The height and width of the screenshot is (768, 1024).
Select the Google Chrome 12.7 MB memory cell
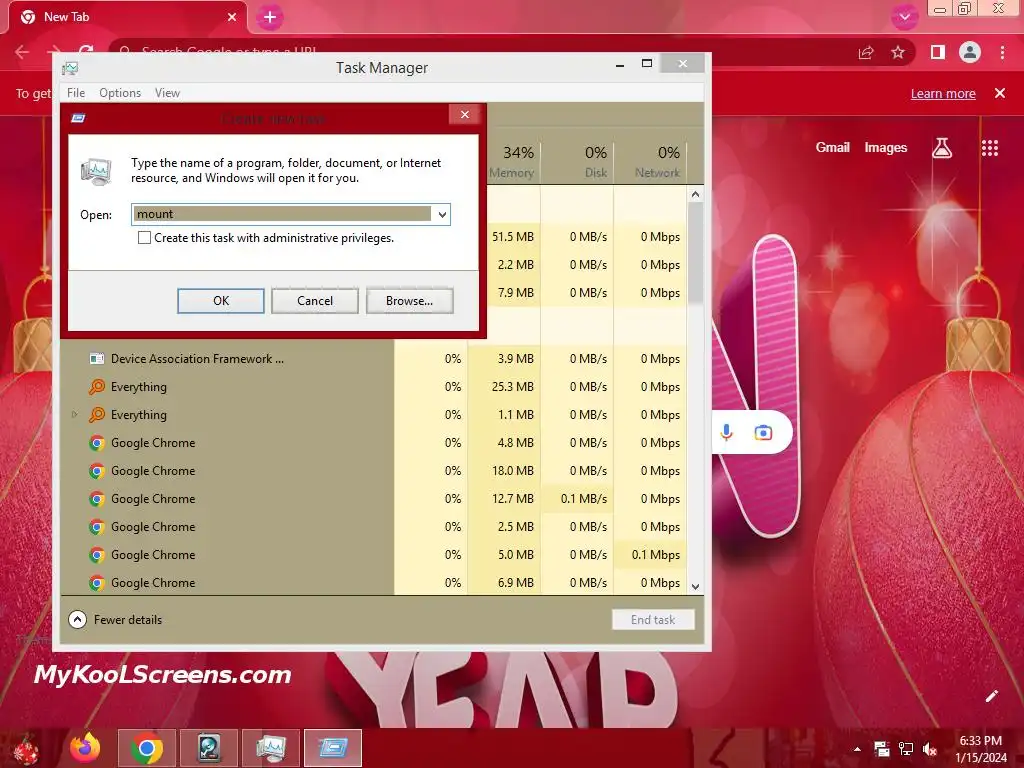click(x=504, y=499)
